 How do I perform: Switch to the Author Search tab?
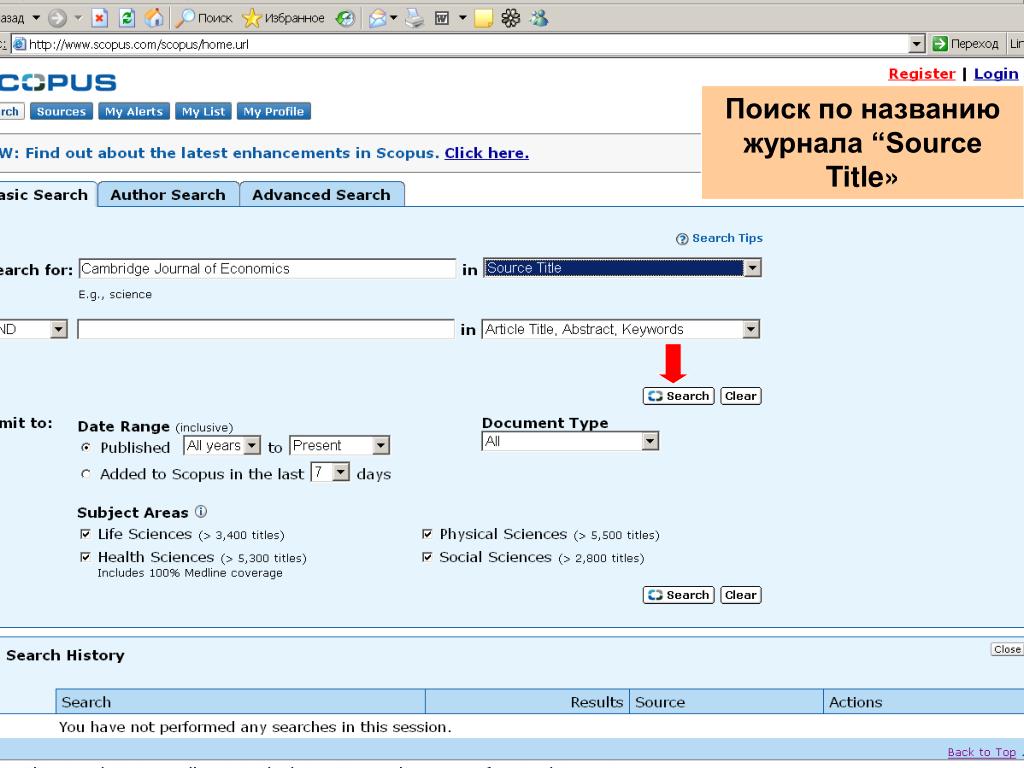(168, 195)
